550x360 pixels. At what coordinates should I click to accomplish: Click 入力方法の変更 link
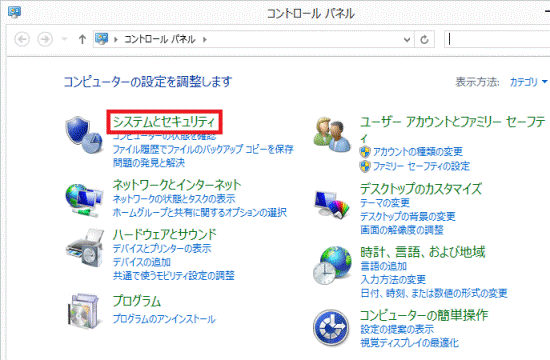(x=393, y=280)
